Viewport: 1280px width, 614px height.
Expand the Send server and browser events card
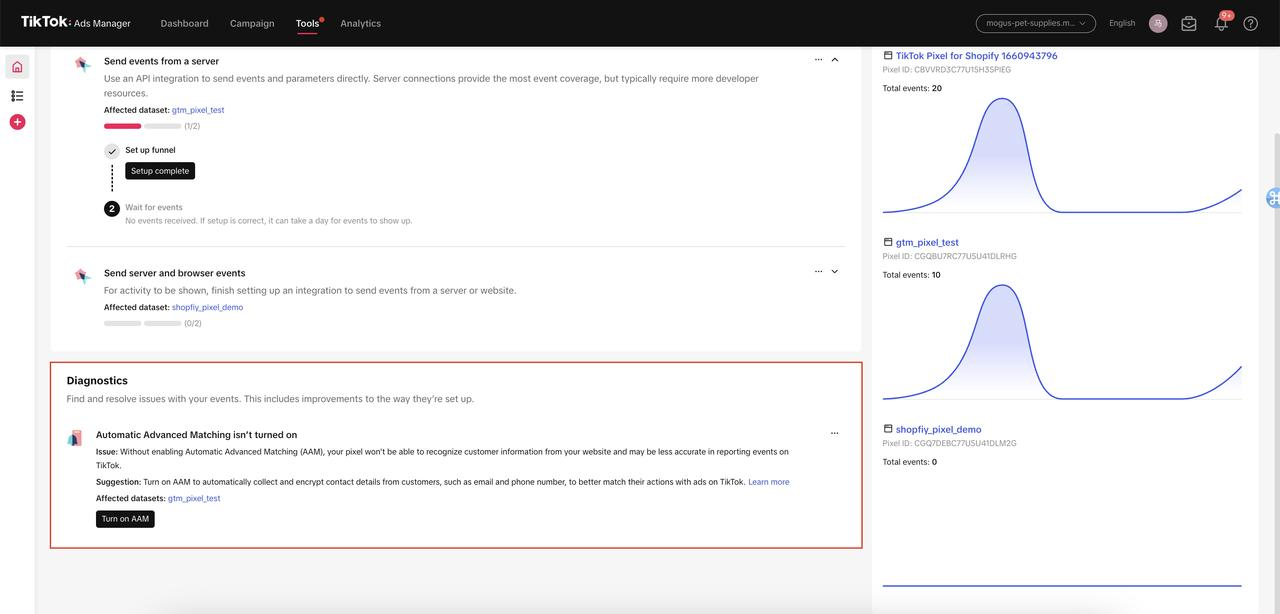[835, 272]
